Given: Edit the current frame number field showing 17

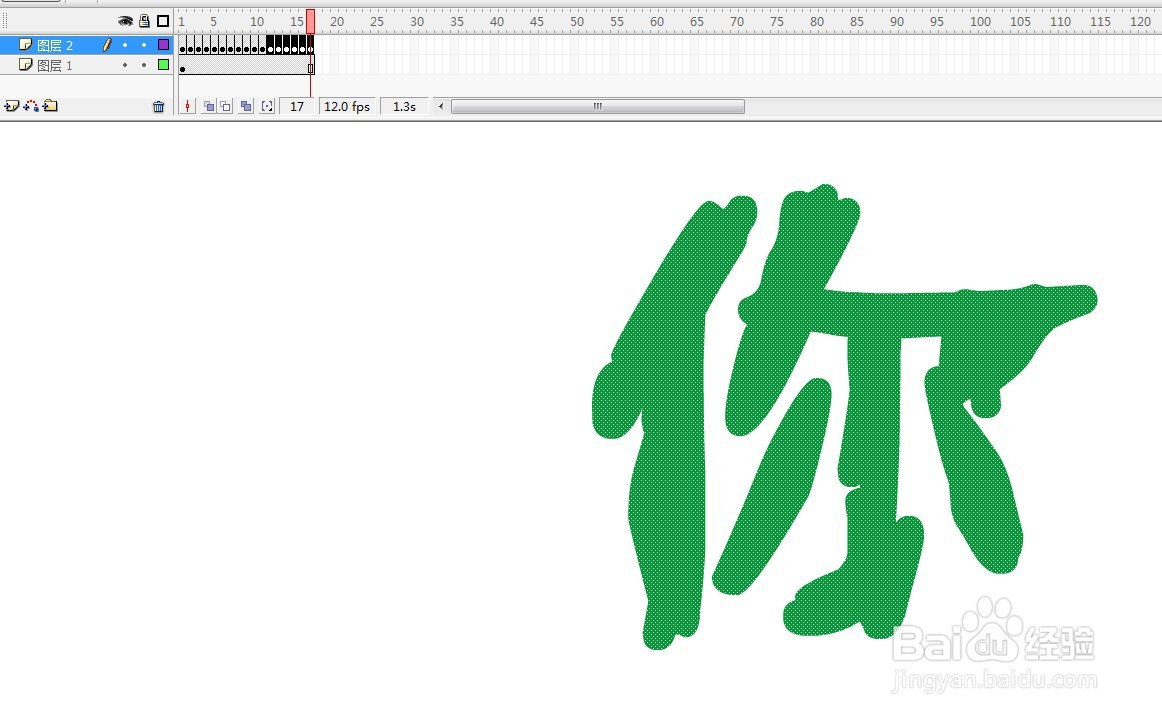Looking at the screenshot, I should click(296, 106).
